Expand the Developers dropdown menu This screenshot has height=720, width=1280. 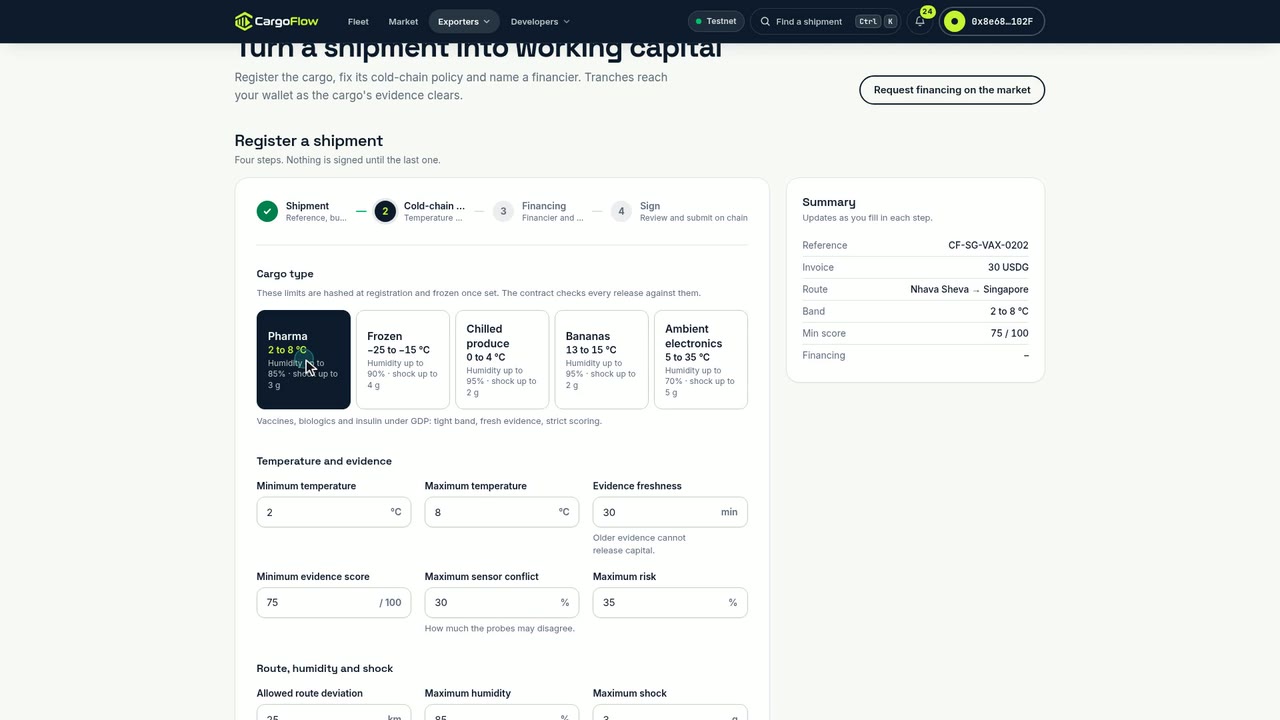[540, 21]
